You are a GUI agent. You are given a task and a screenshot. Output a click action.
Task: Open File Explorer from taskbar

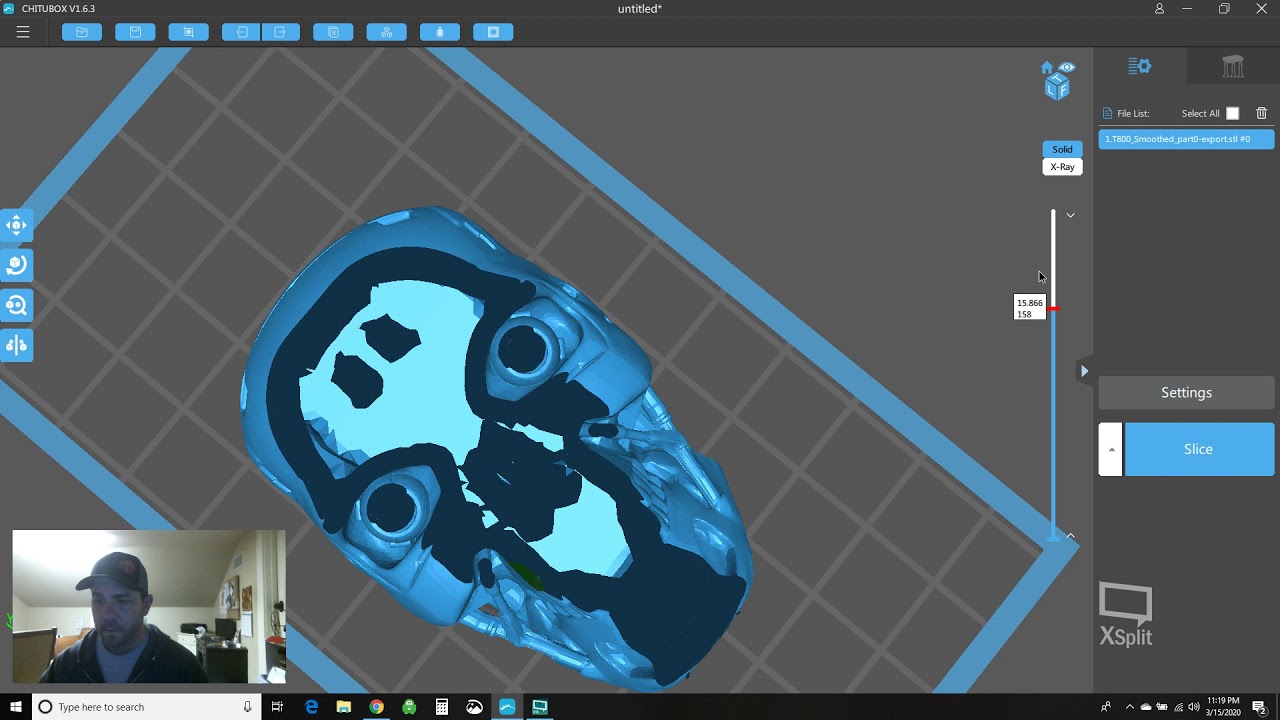[x=344, y=707]
